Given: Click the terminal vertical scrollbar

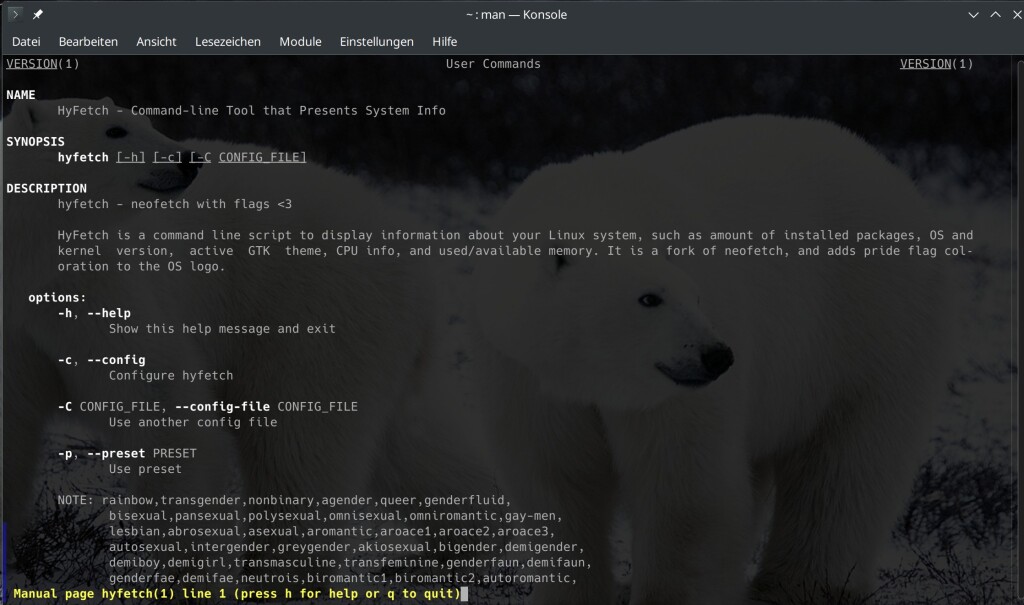Looking at the screenshot, I should point(1019,330).
